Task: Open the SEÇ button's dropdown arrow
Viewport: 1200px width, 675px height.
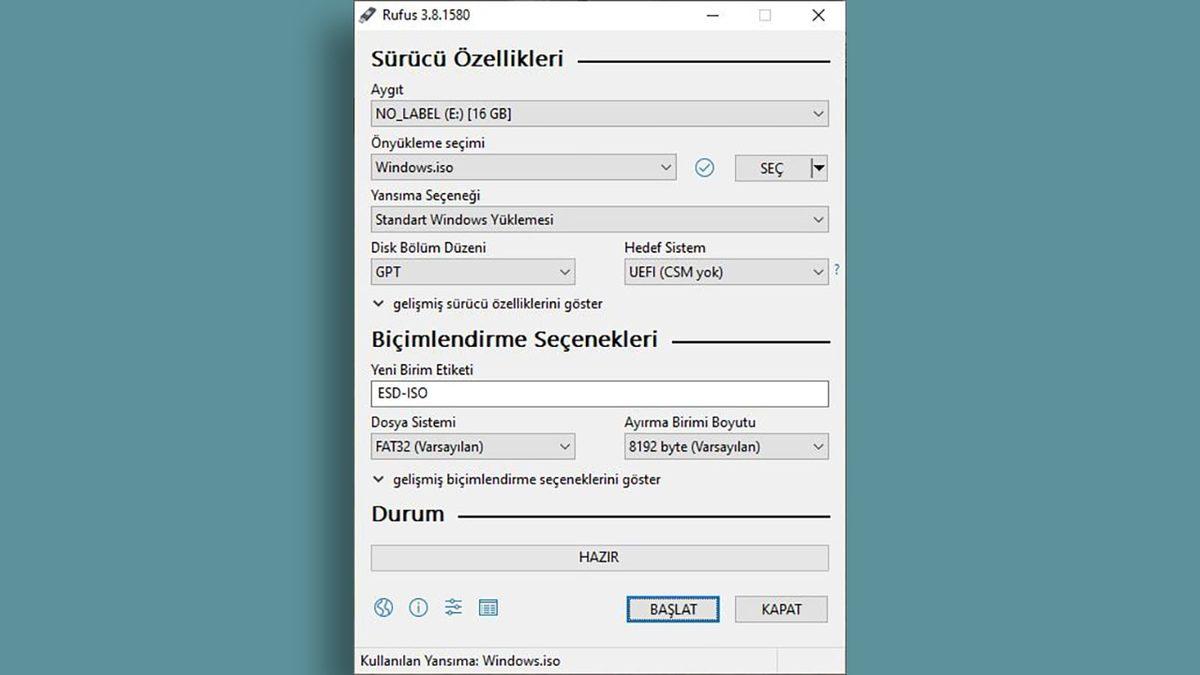Action: (x=818, y=167)
